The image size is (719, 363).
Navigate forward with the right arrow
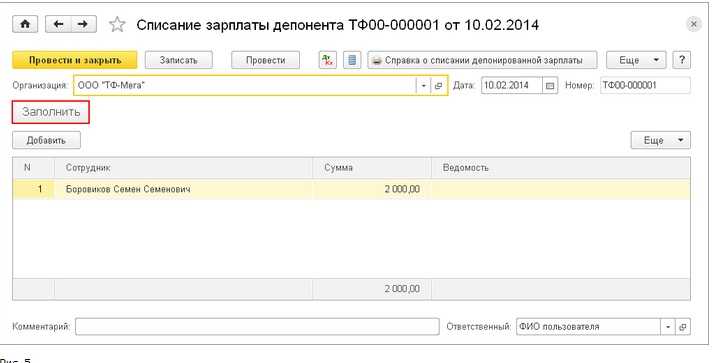click(x=83, y=24)
